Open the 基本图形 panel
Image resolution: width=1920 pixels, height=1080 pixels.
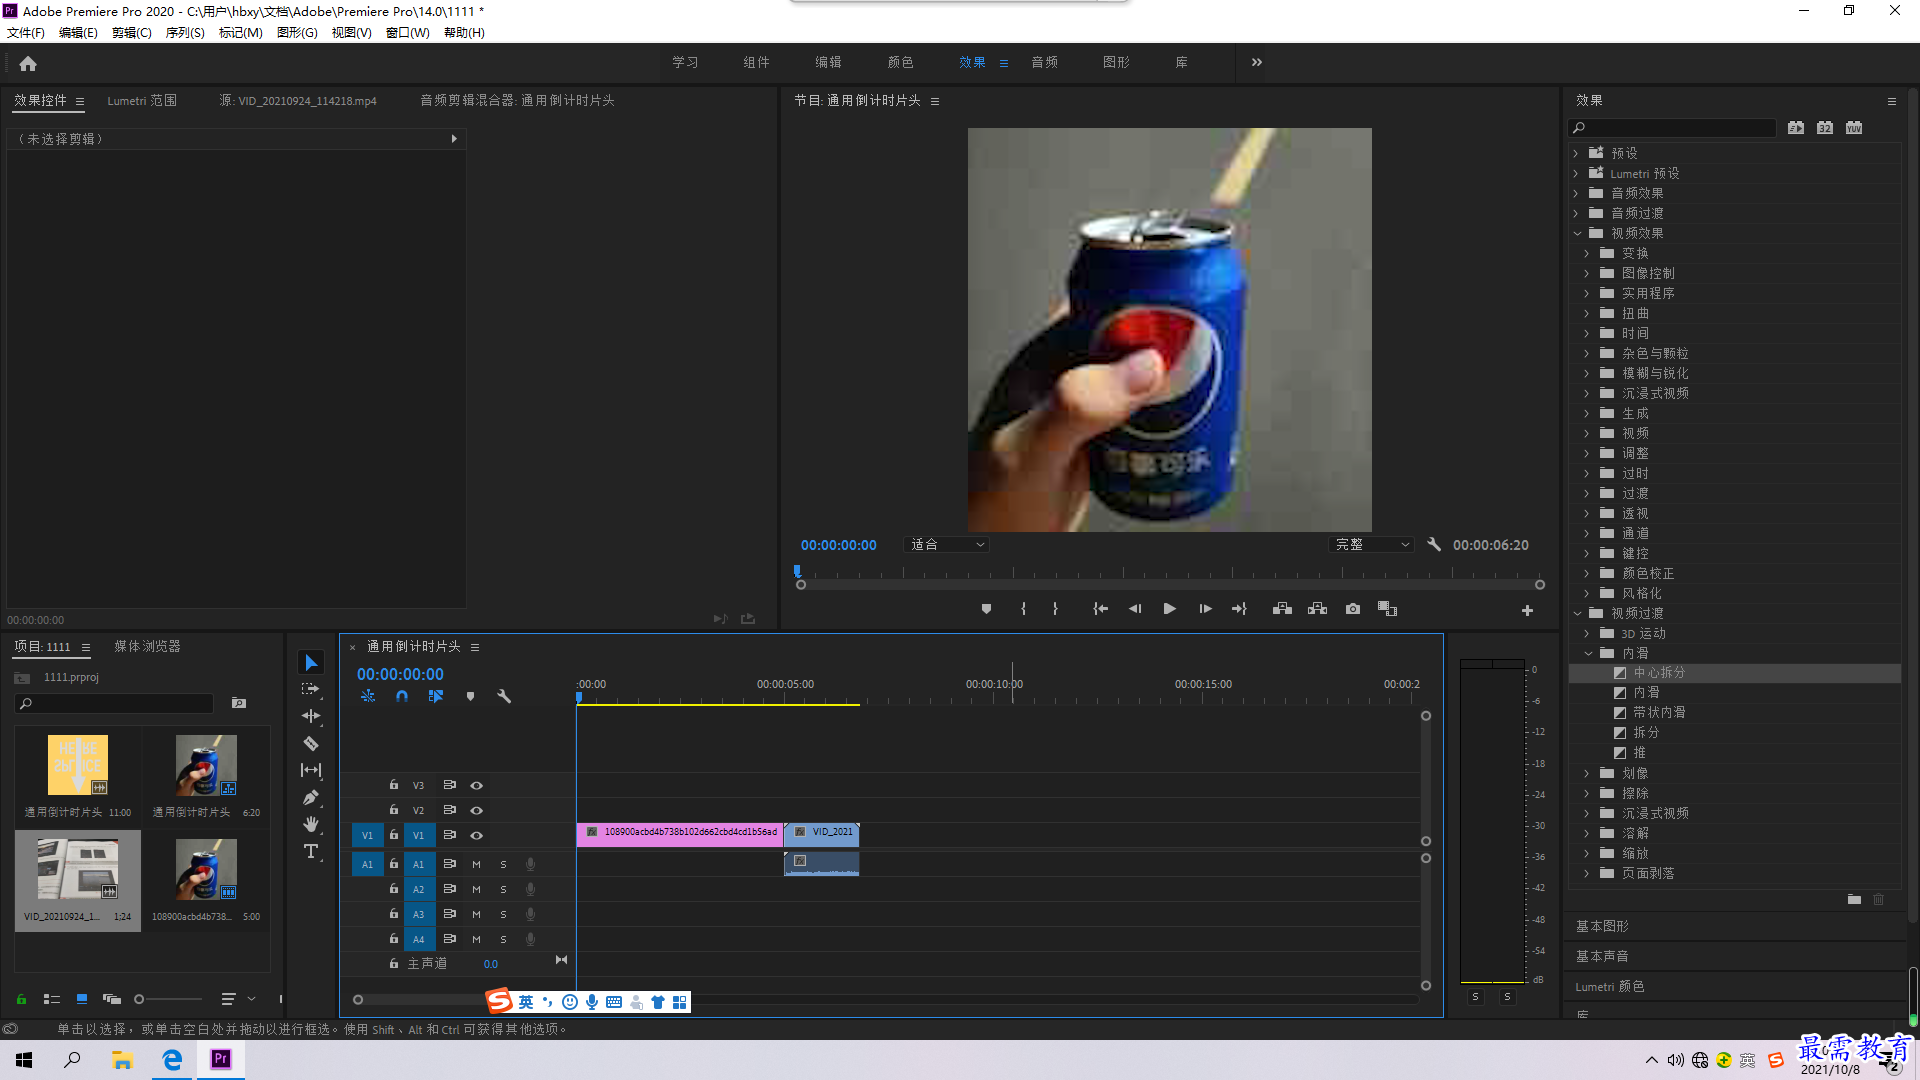click(1602, 927)
